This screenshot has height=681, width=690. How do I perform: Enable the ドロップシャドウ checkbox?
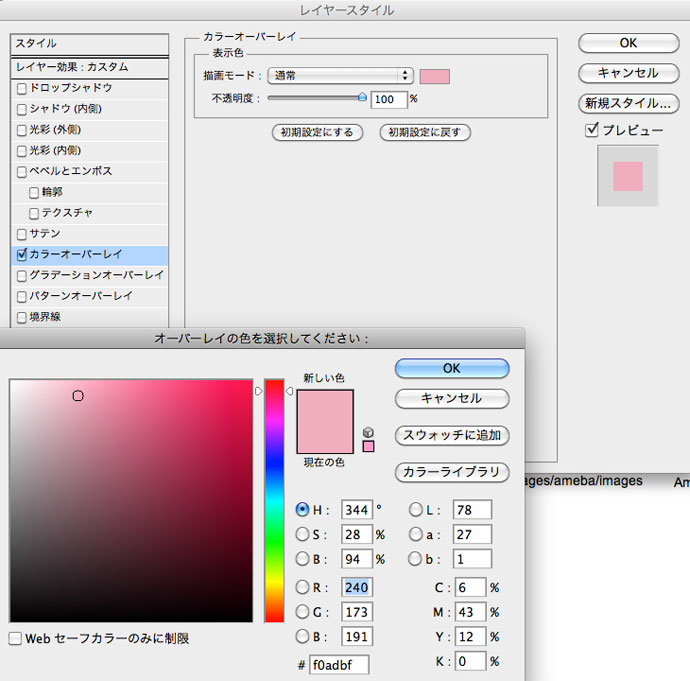[x=22, y=88]
